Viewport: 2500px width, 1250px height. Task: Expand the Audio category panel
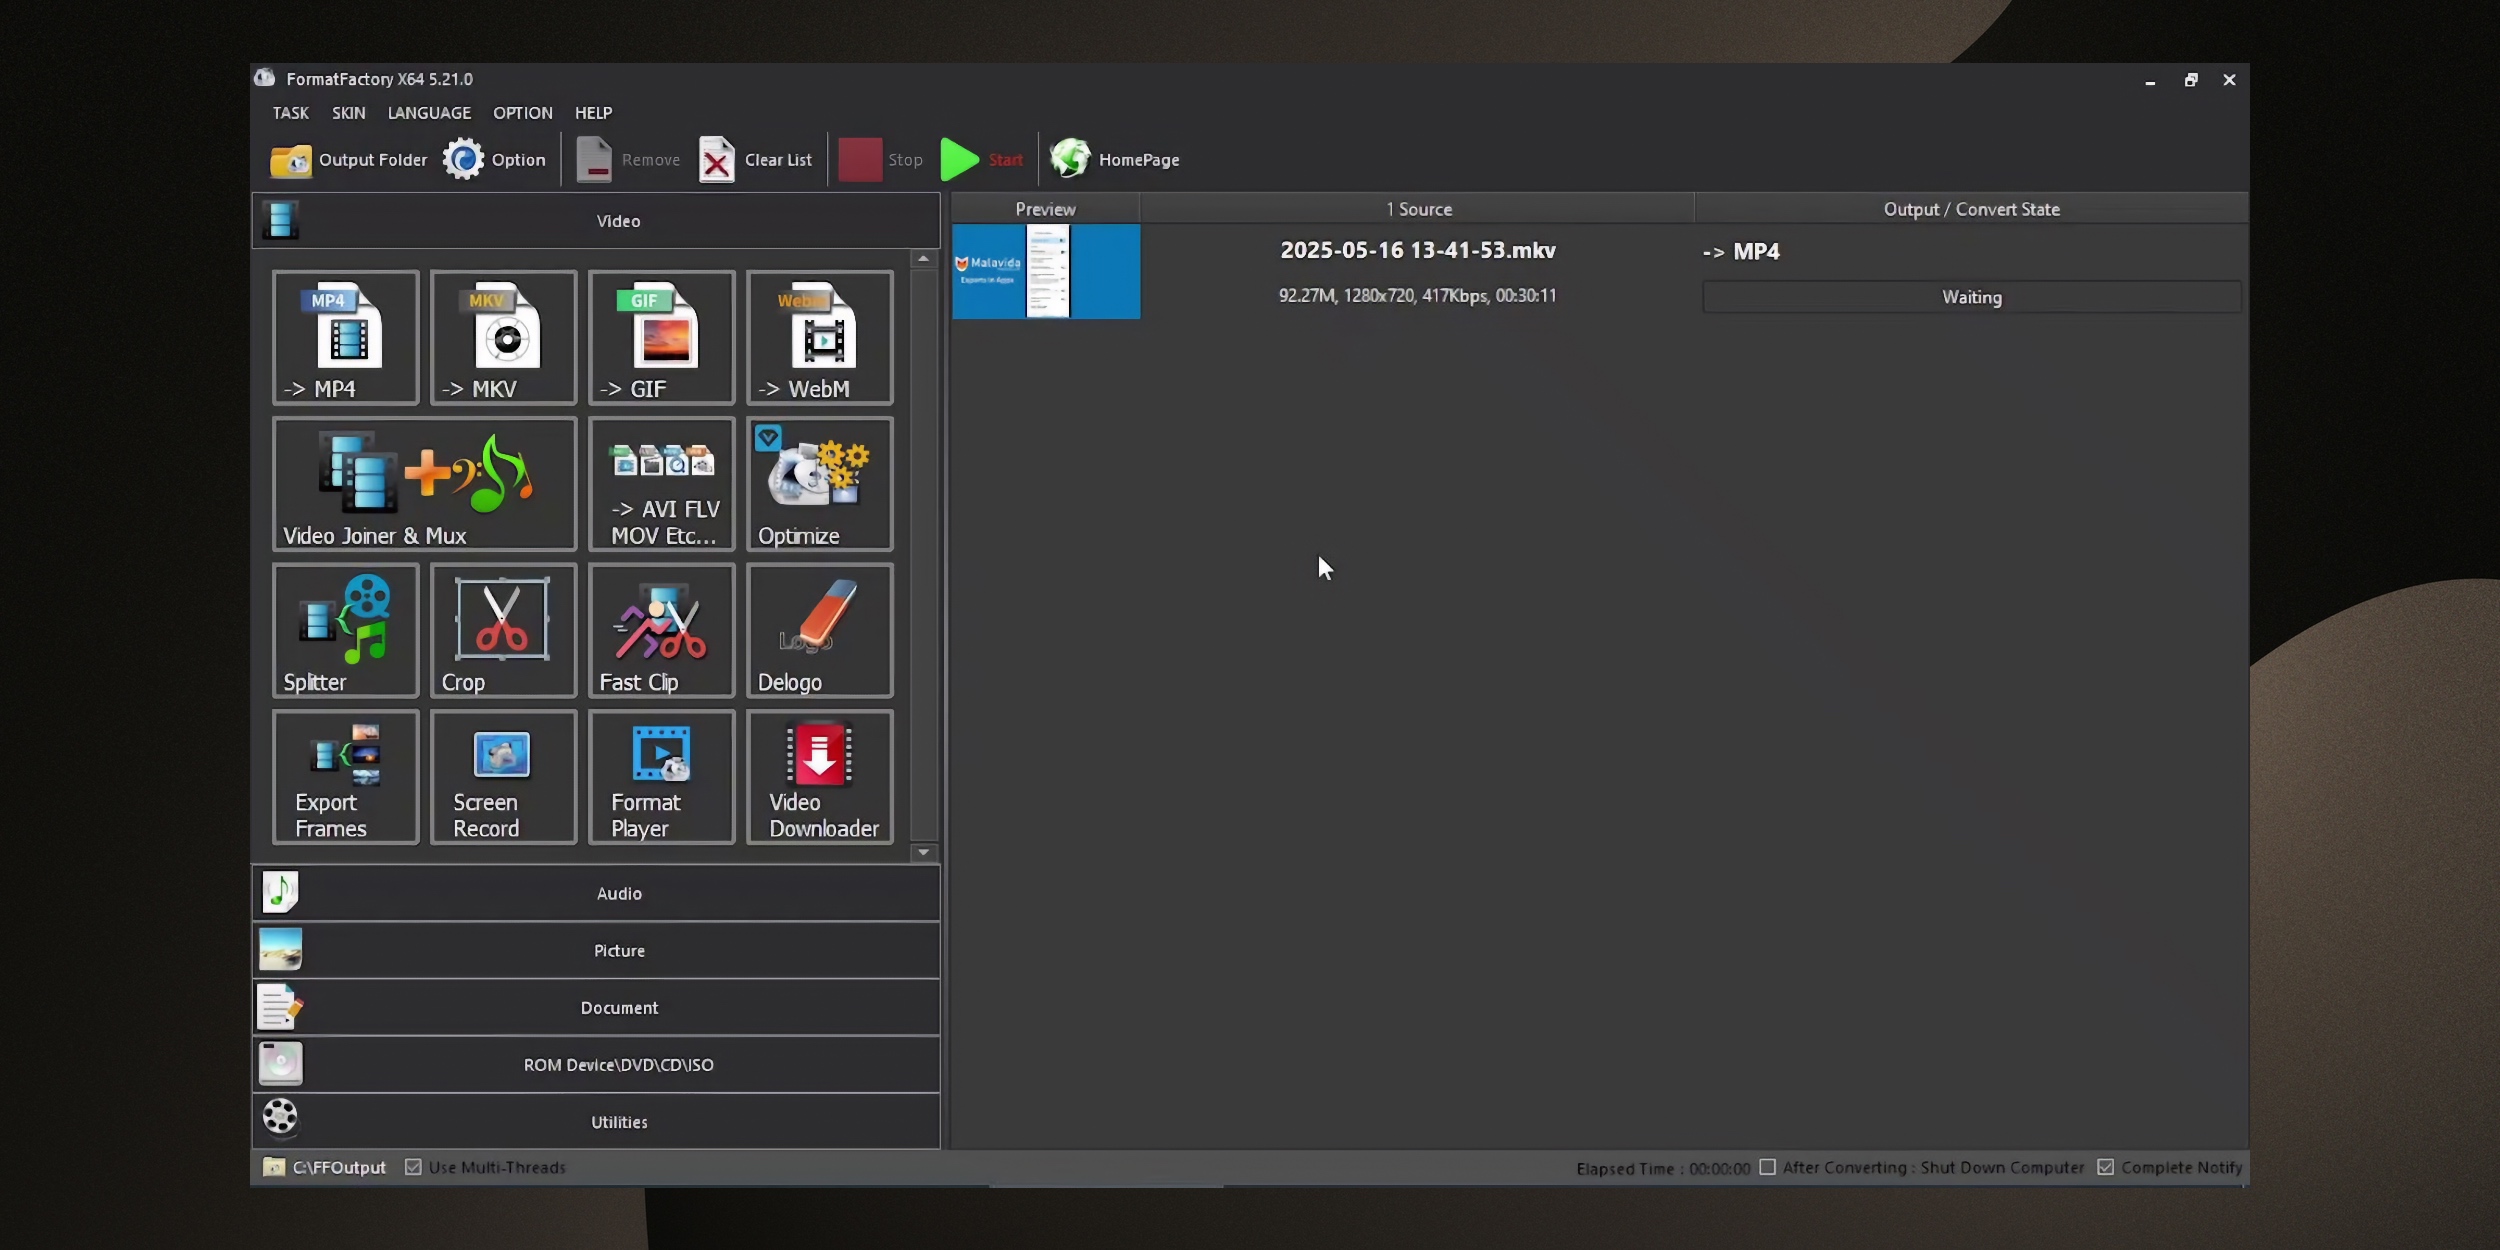tap(596, 894)
